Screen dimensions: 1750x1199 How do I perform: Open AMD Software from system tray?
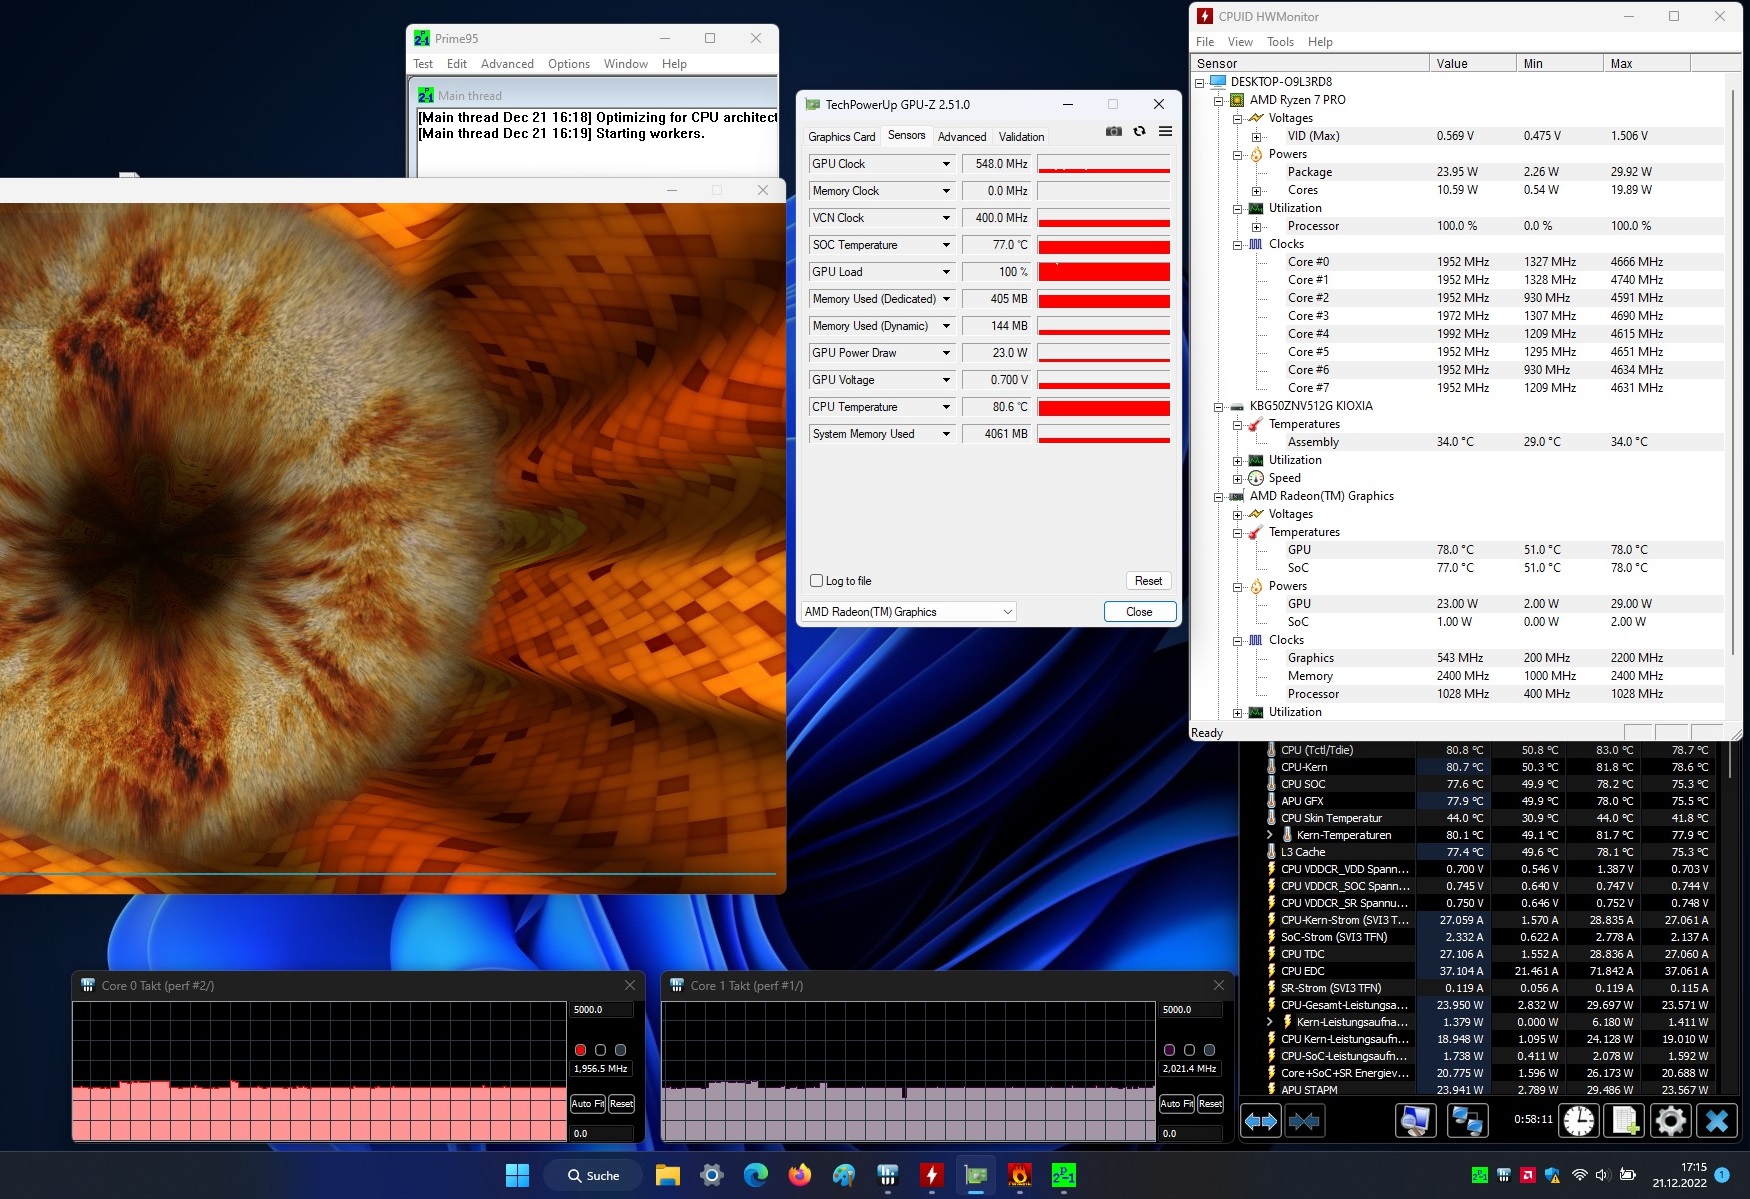(x=1527, y=1176)
